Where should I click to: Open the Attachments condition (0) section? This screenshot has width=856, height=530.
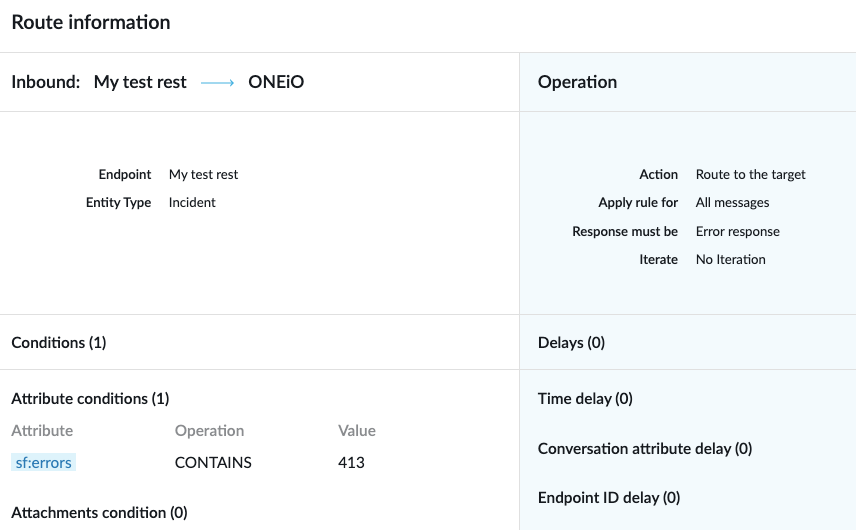pyautogui.click(x=99, y=513)
